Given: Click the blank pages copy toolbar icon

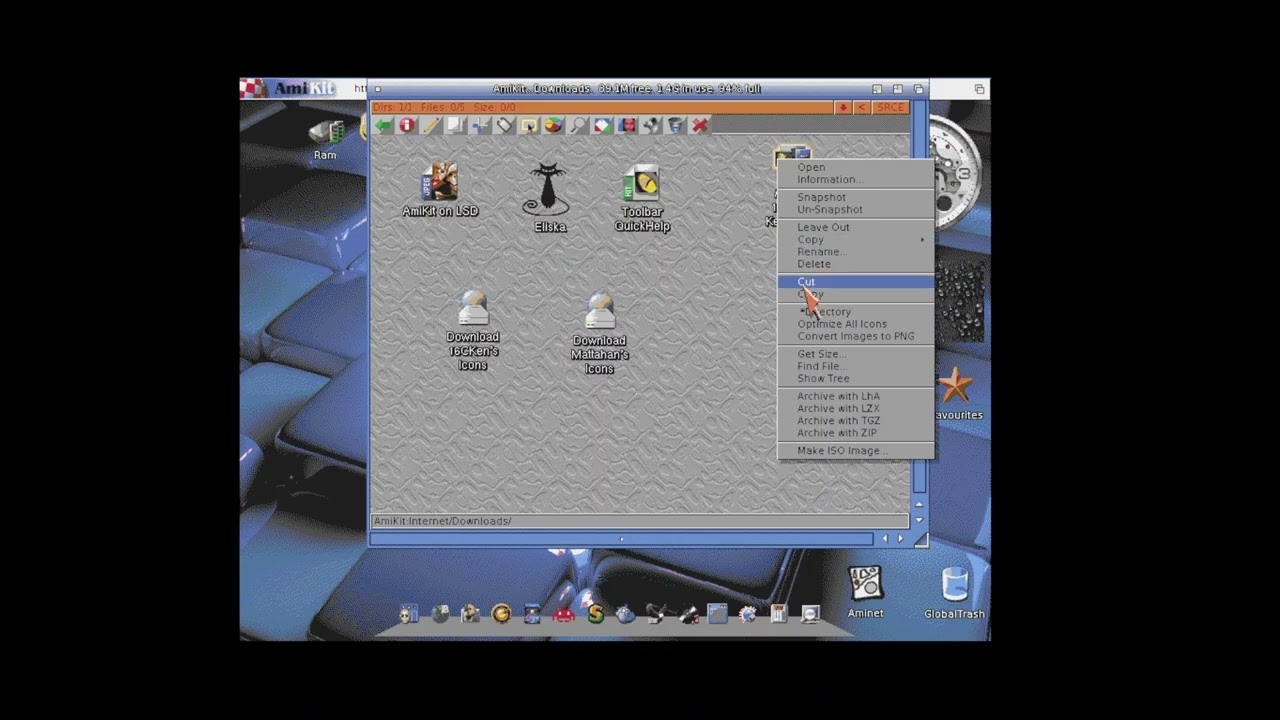Looking at the screenshot, I should pos(456,125).
